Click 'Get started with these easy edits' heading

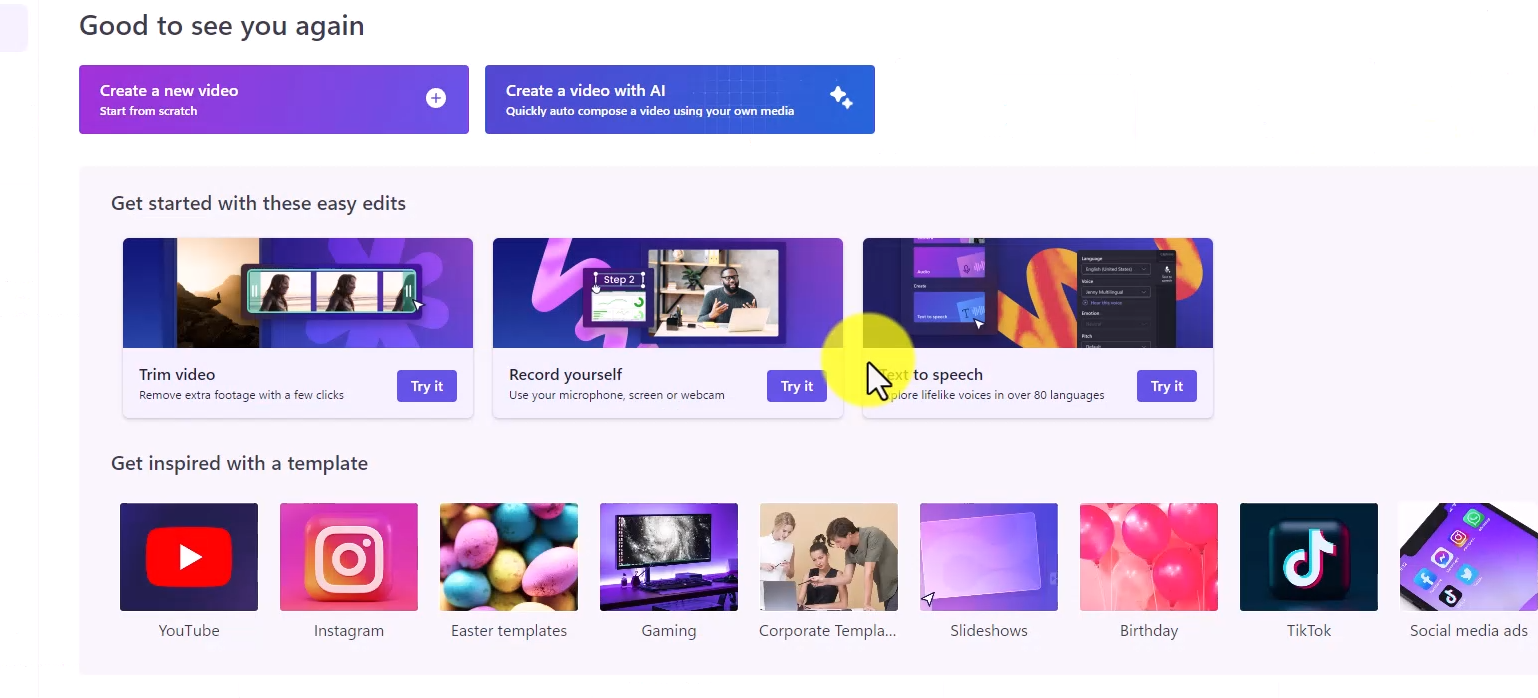[x=258, y=203]
